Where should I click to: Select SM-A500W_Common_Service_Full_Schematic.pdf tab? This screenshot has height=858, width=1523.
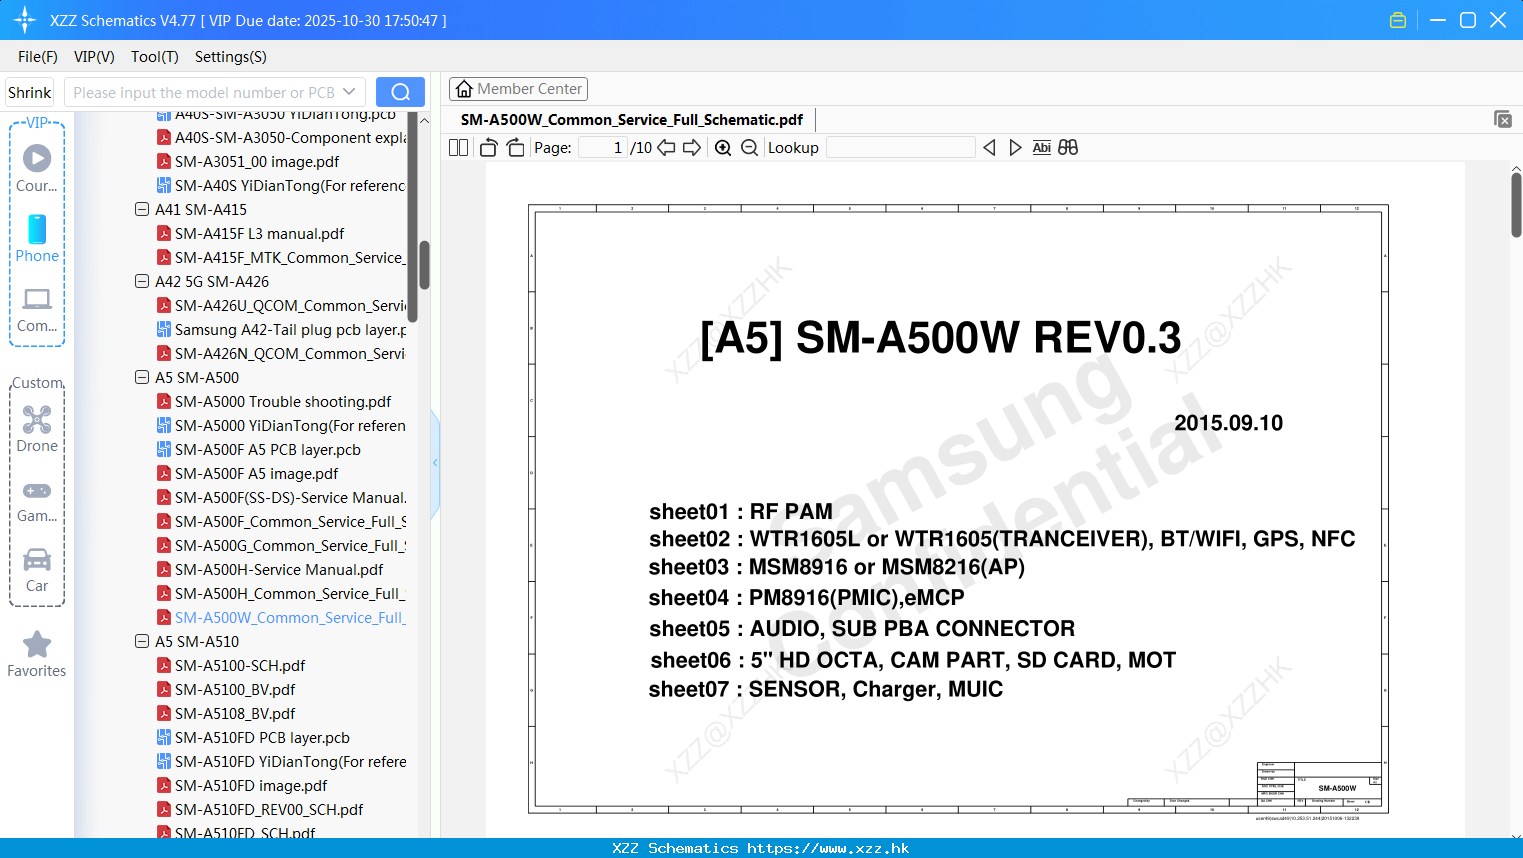(632, 119)
